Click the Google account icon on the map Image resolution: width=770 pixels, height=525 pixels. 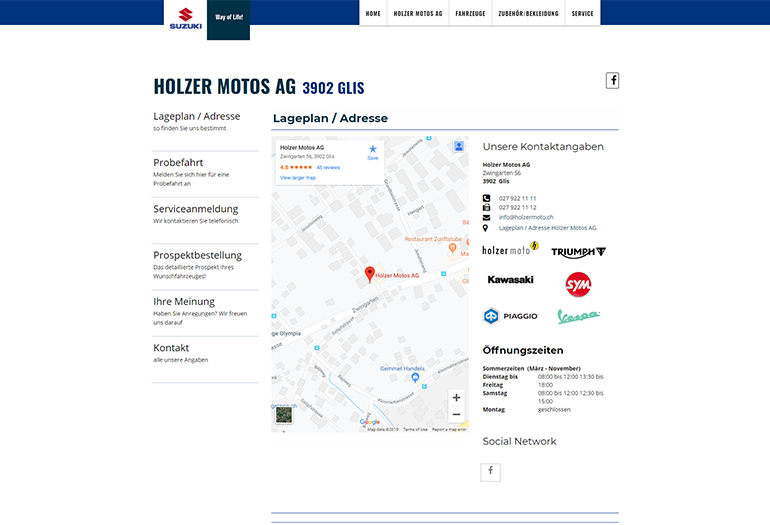[x=459, y=146]
